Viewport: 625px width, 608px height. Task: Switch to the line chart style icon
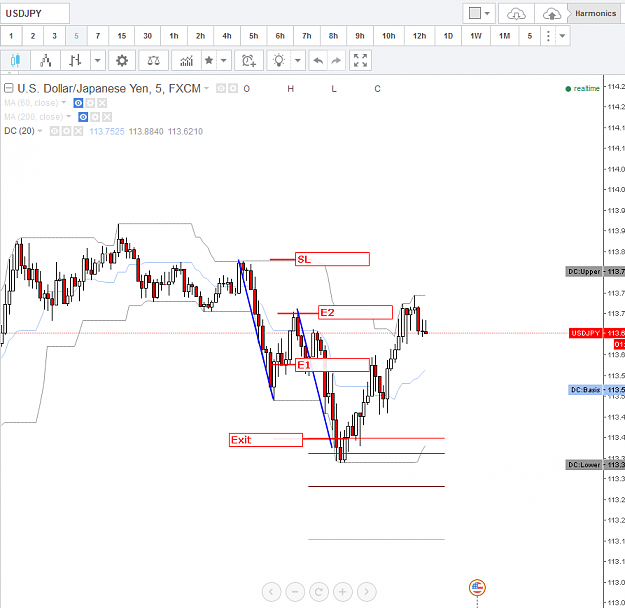point(45,61)
